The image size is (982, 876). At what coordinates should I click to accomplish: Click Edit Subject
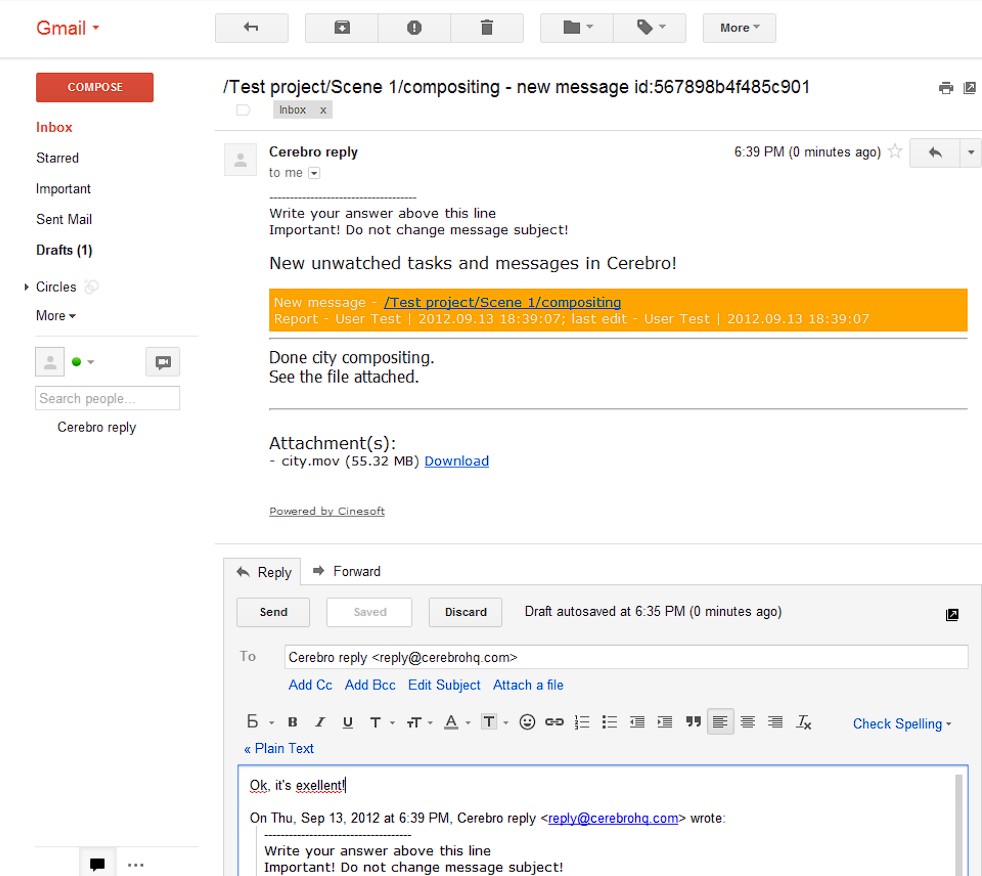coord(444,685)
